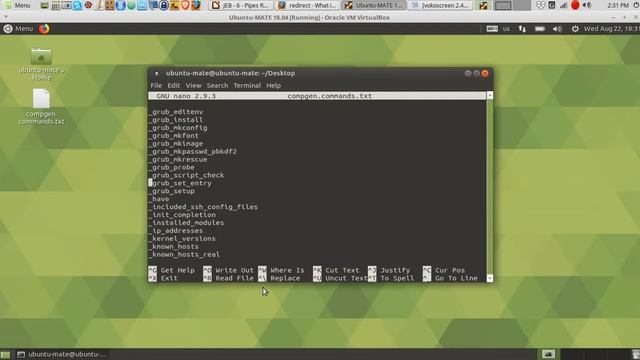This screenshot has width=640, height=360.
Task: Click line _grub_probe in nano
Action: [172, 167]
